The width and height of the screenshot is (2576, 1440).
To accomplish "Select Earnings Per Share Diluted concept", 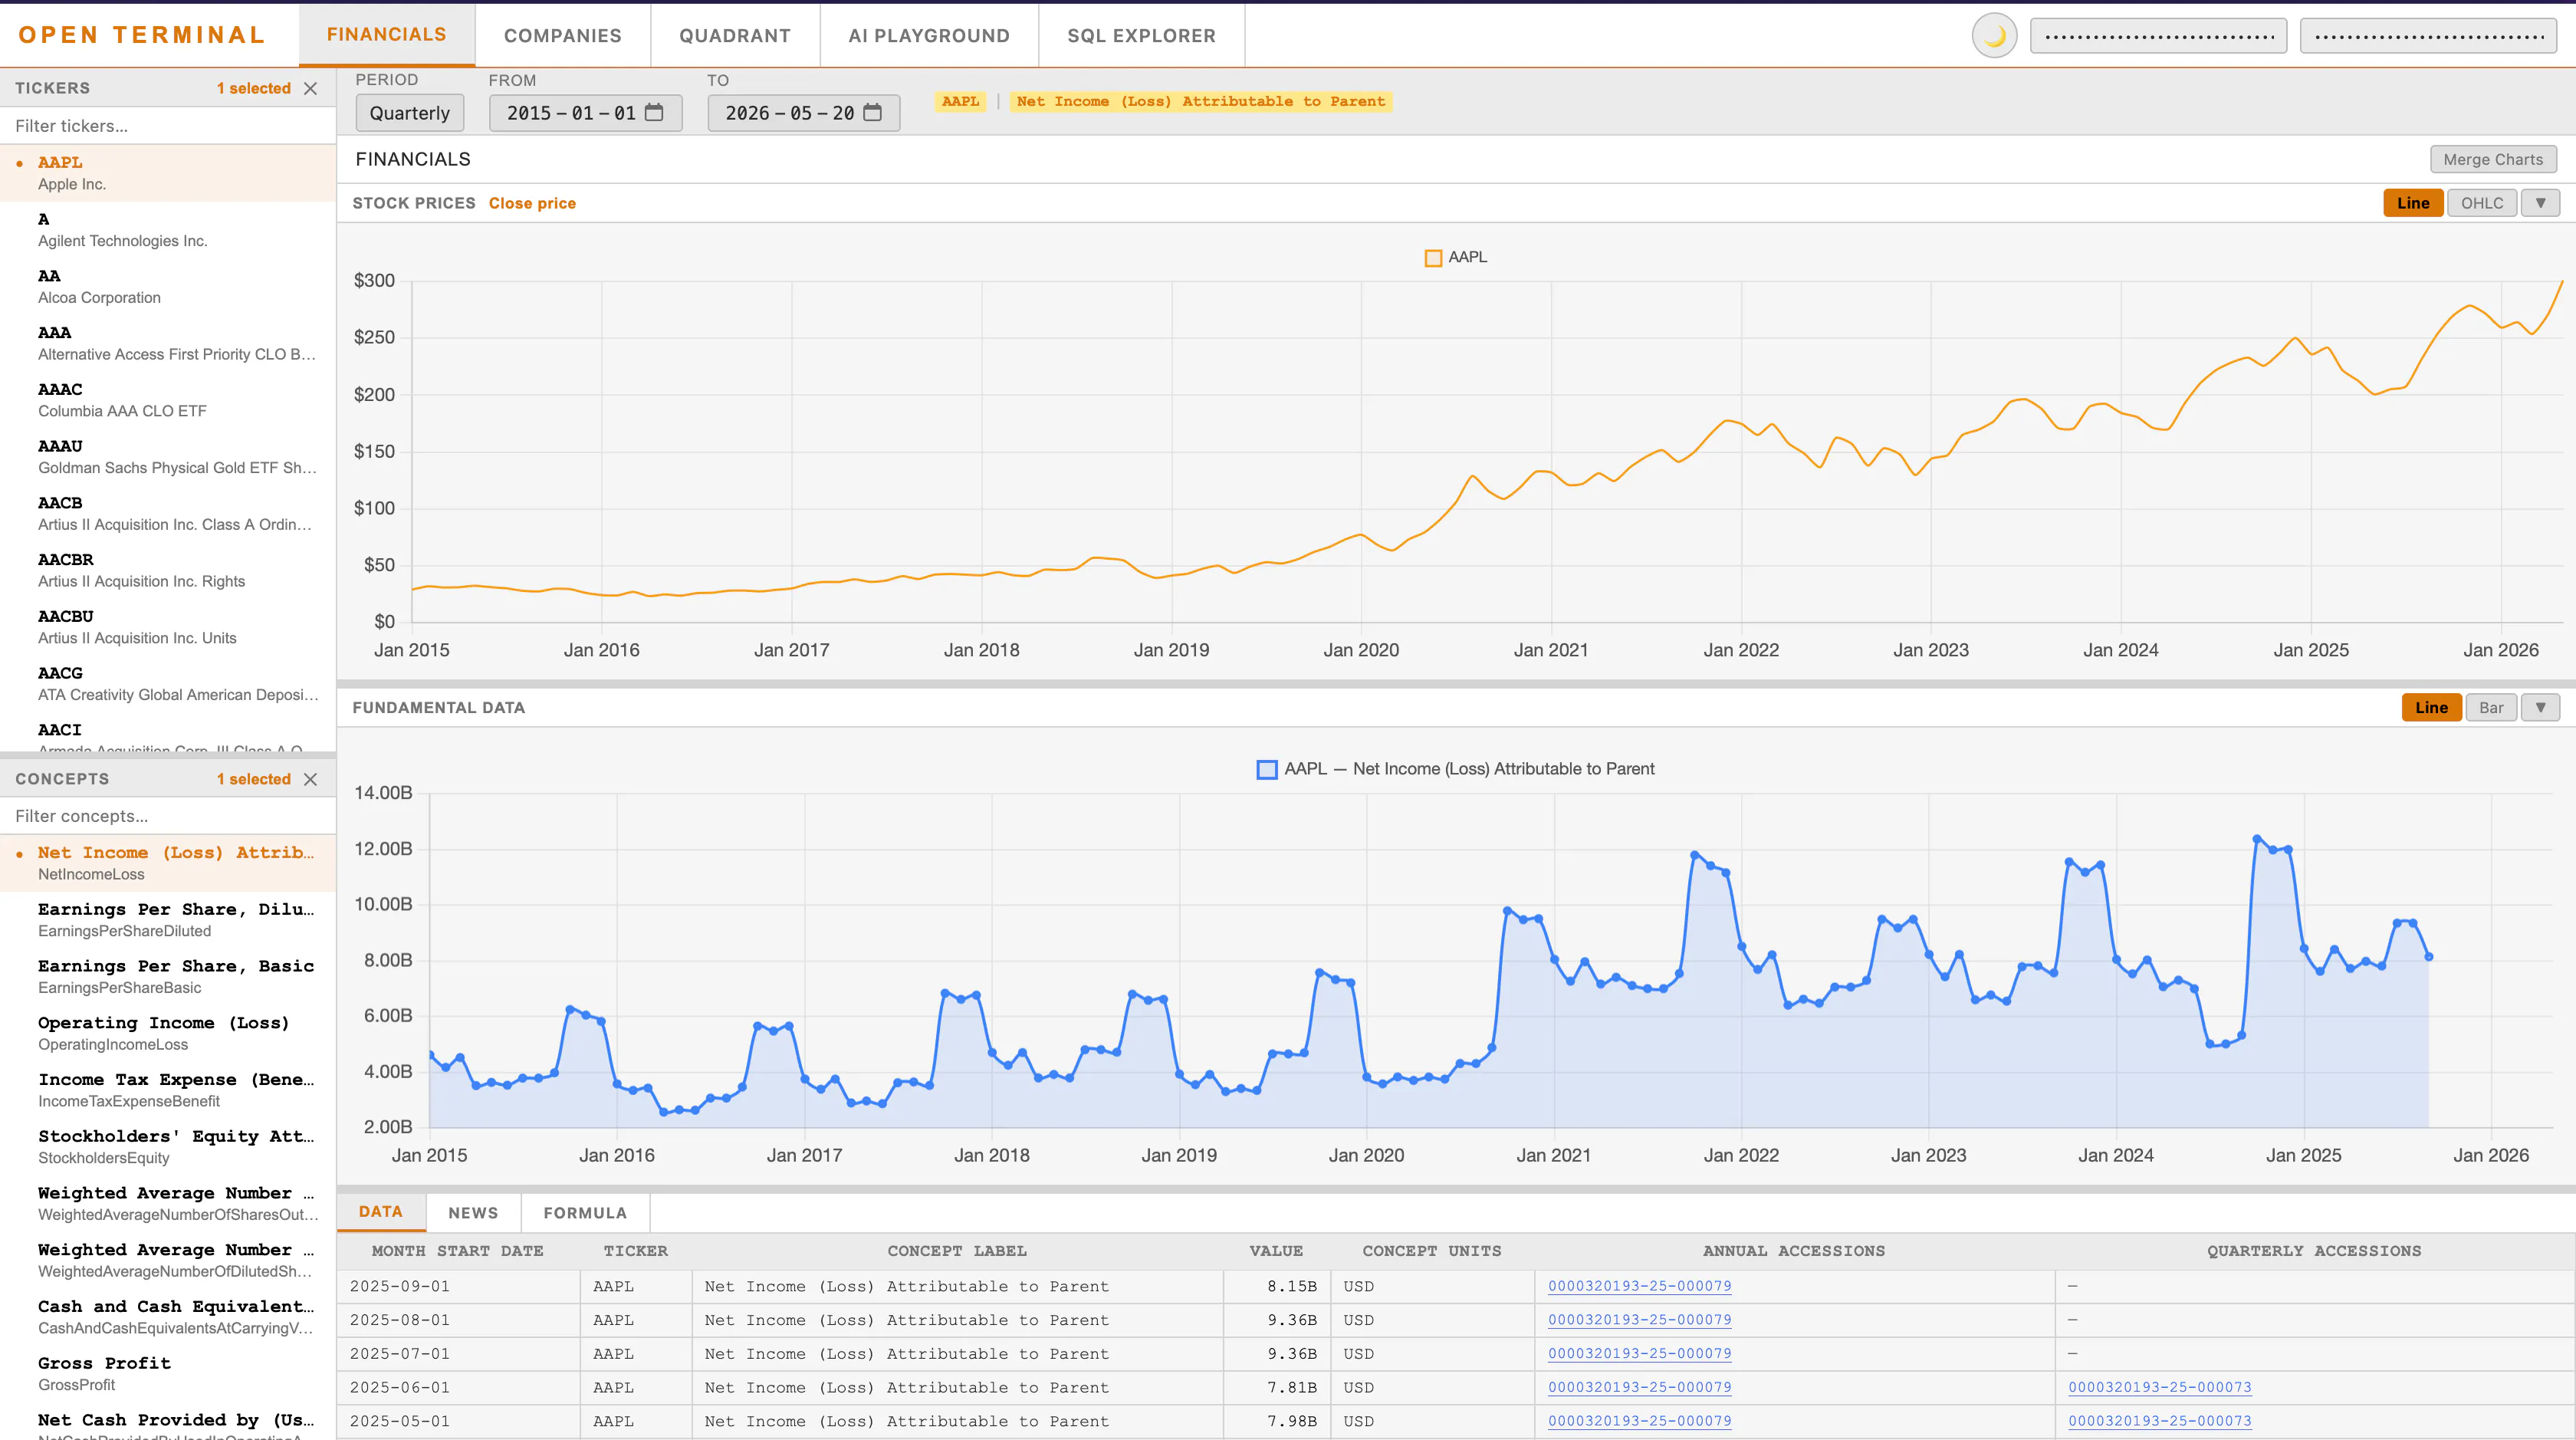I will [x=168, y=920].
